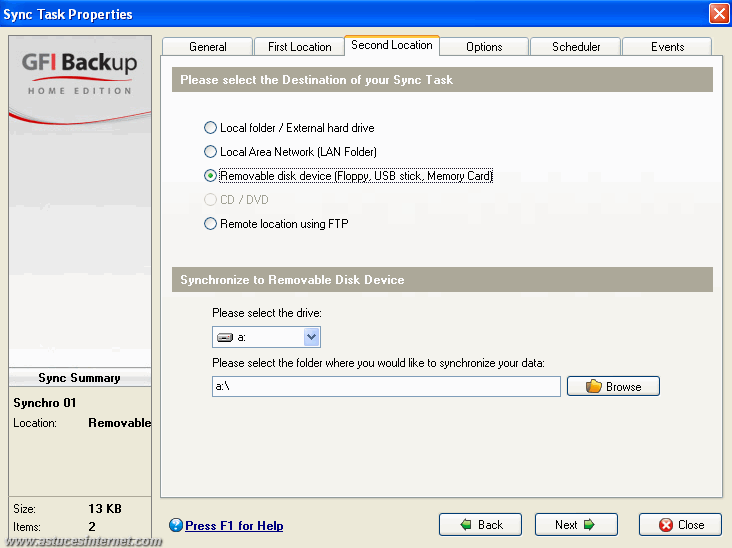
Task: Click the Synchro 01 task name
Action: (x=44, y=403)
